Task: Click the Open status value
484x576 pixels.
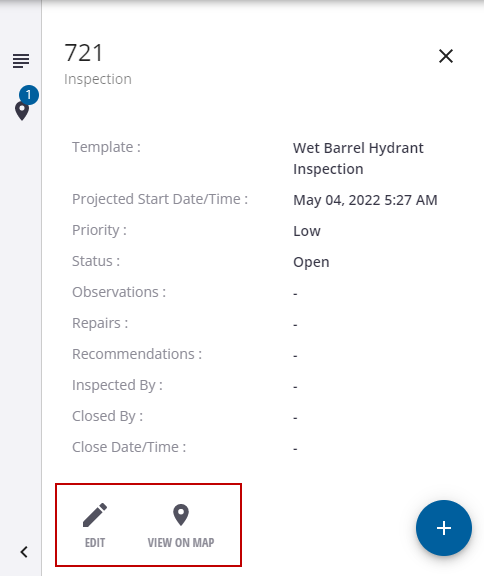Action: (x=311, y=262)
